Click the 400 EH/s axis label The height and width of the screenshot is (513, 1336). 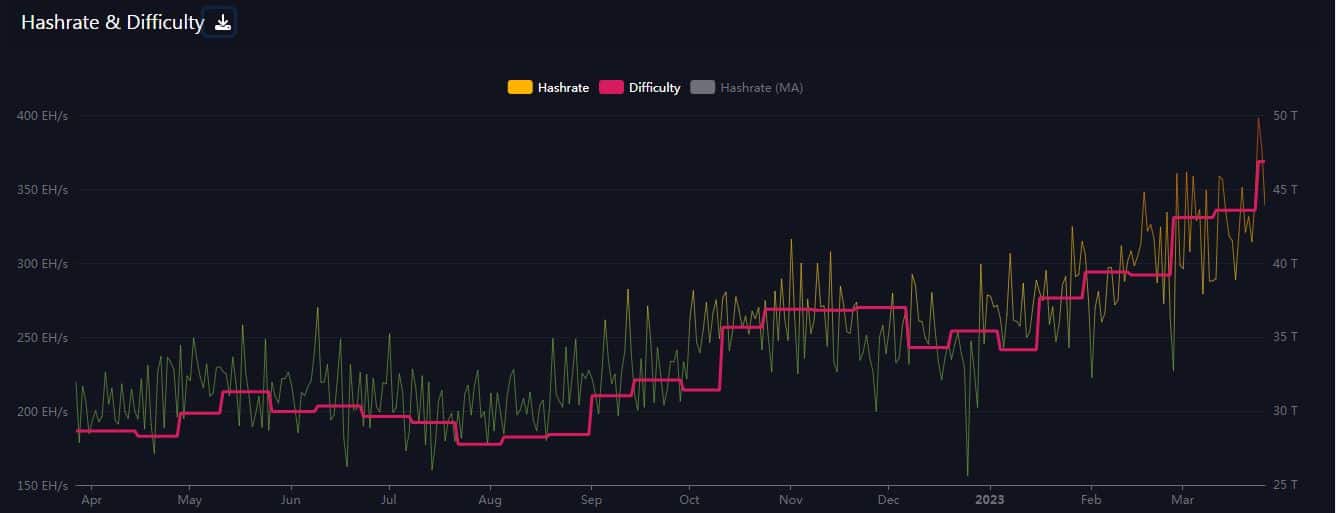(42, 116)
